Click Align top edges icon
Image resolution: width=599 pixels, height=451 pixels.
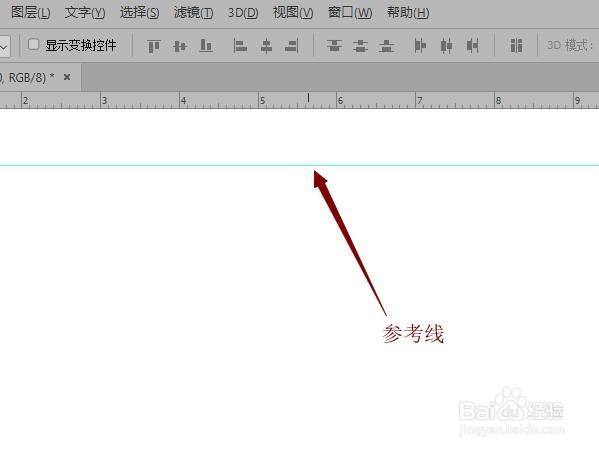coord(154,46)
